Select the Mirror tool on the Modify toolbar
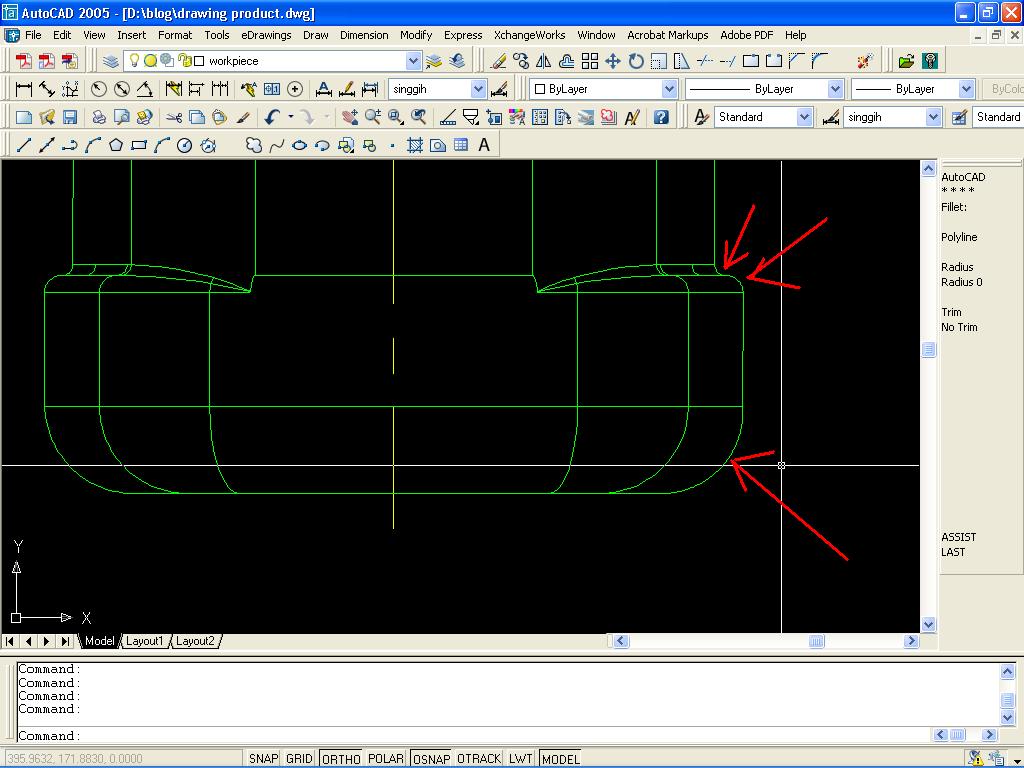The image size is (1024, 768). pyautogui.click(x=541, y=62)
